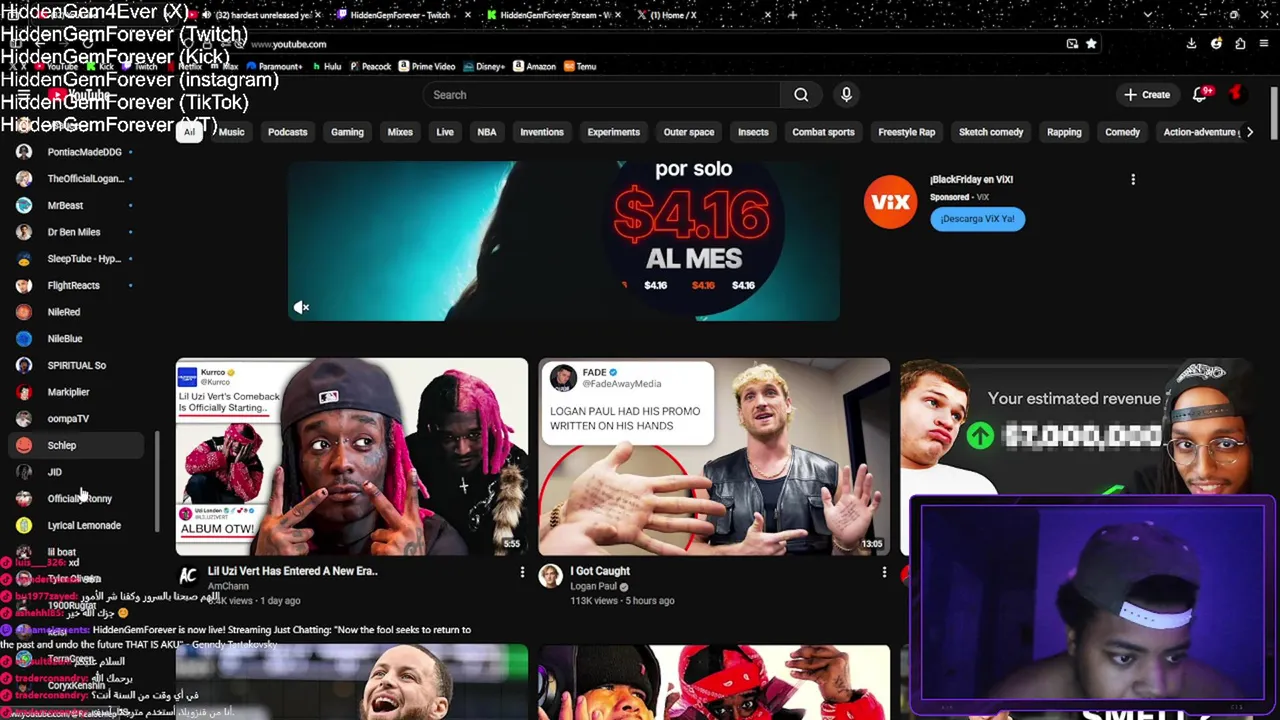
Task: Open the Temu bookmark
Action: tap(580, 67)
